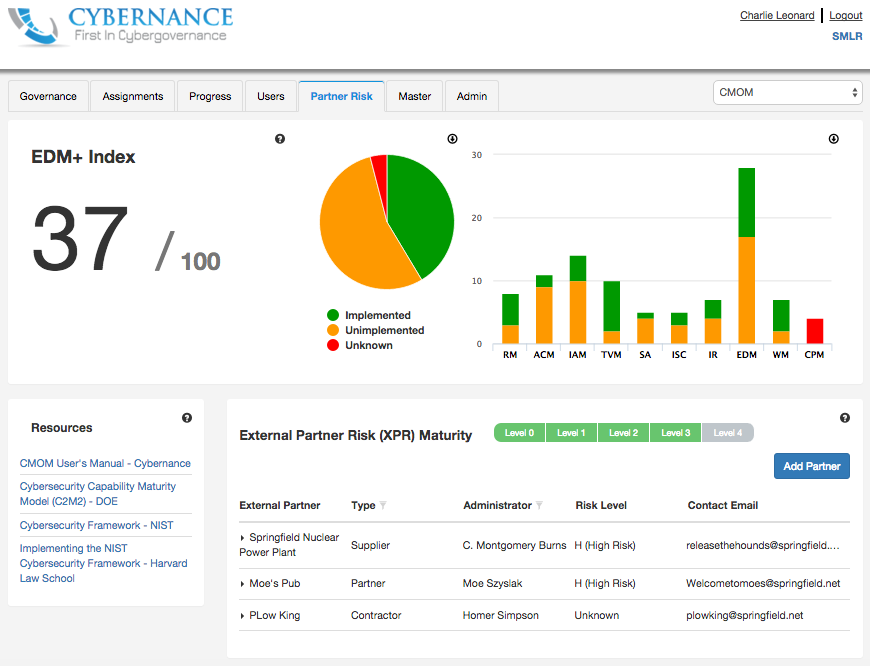The height and width of the screenshot is (666, 870).
Task: Click the tall EDM bar in chart
Action: [x=746, y=256]
